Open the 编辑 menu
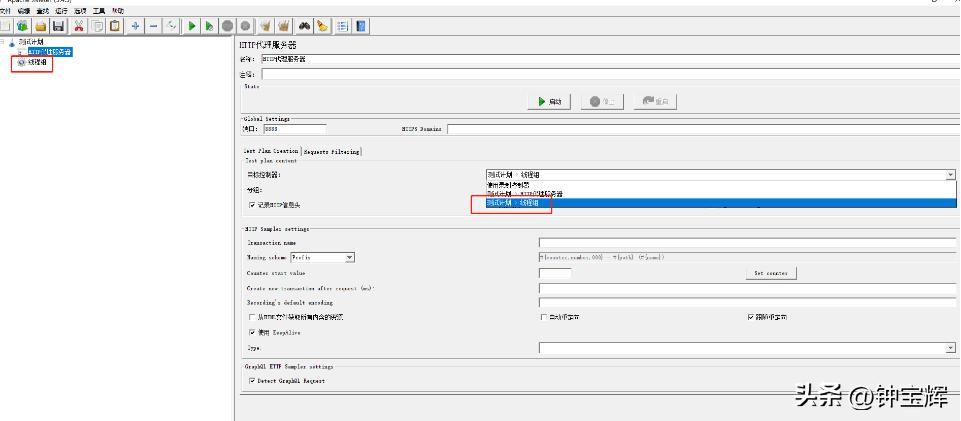The width and height of the screenshot is (961, 421). click(x=24, y=11)
